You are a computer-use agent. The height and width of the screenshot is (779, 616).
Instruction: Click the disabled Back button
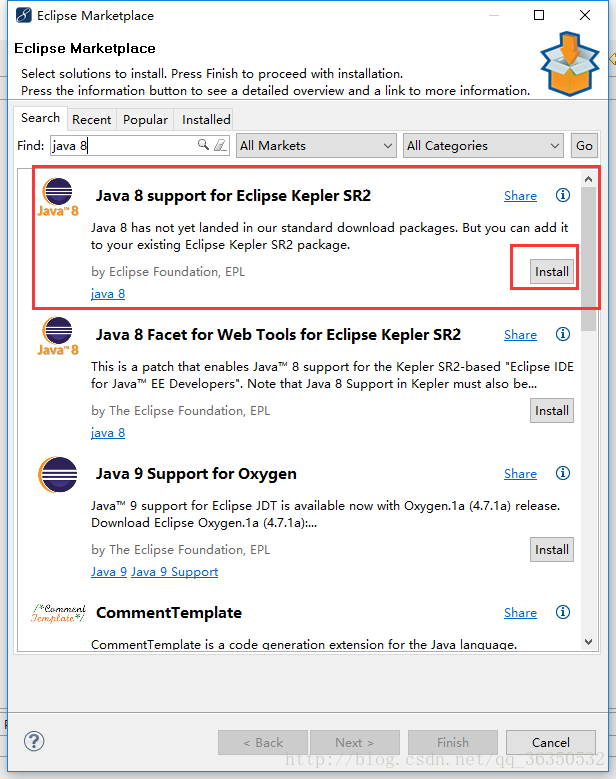pos(263,742)
